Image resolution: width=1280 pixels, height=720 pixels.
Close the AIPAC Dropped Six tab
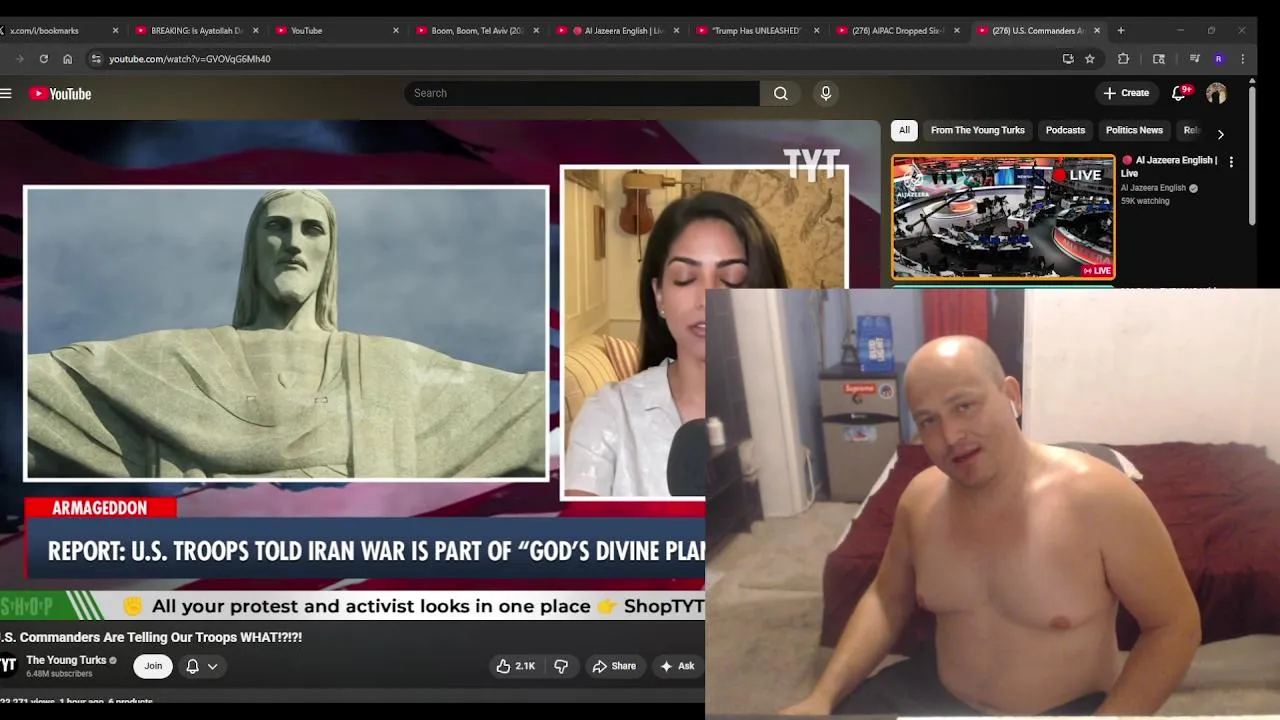957,31
